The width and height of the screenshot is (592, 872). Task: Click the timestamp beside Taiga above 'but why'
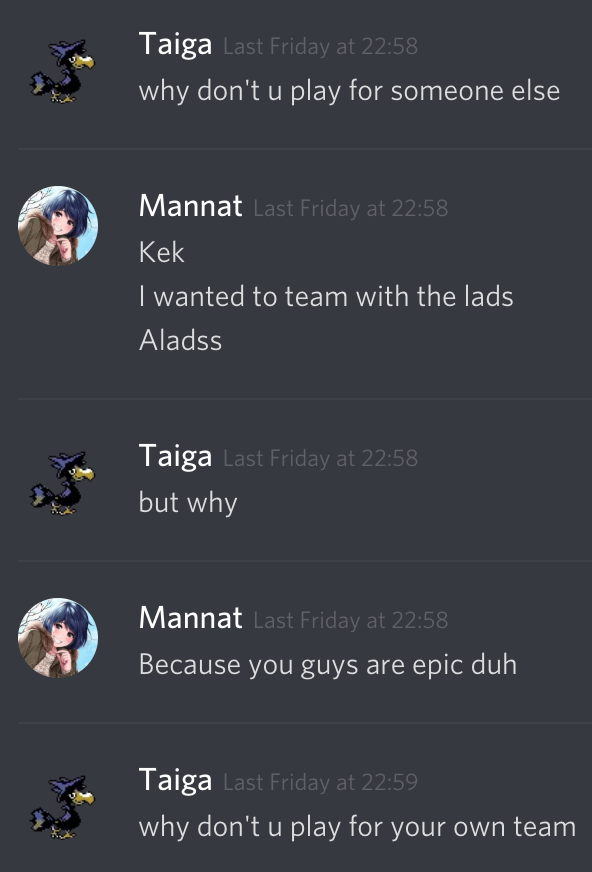coord(321,459)
